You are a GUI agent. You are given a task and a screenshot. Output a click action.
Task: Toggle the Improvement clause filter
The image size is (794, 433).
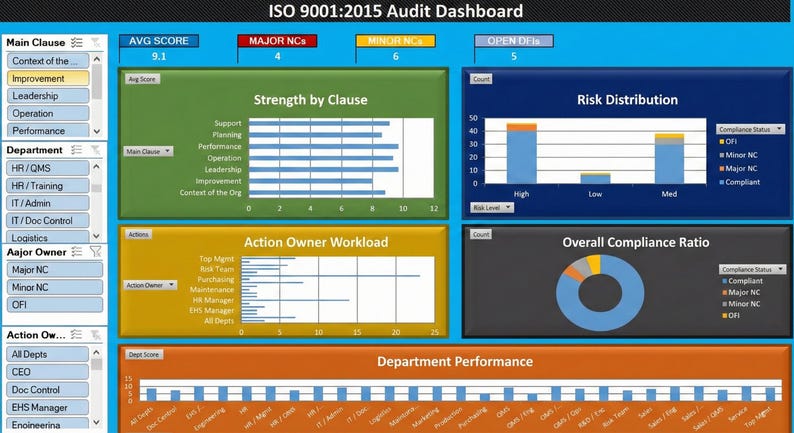(48, 78)
